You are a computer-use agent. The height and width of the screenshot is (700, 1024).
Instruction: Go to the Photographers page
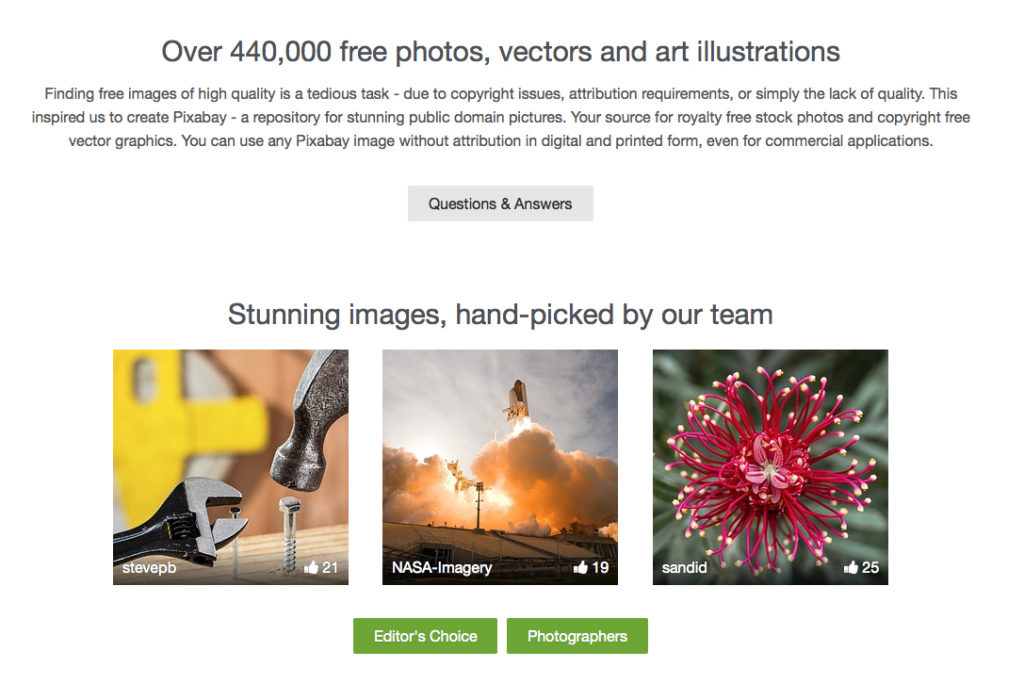pos(577,636)
